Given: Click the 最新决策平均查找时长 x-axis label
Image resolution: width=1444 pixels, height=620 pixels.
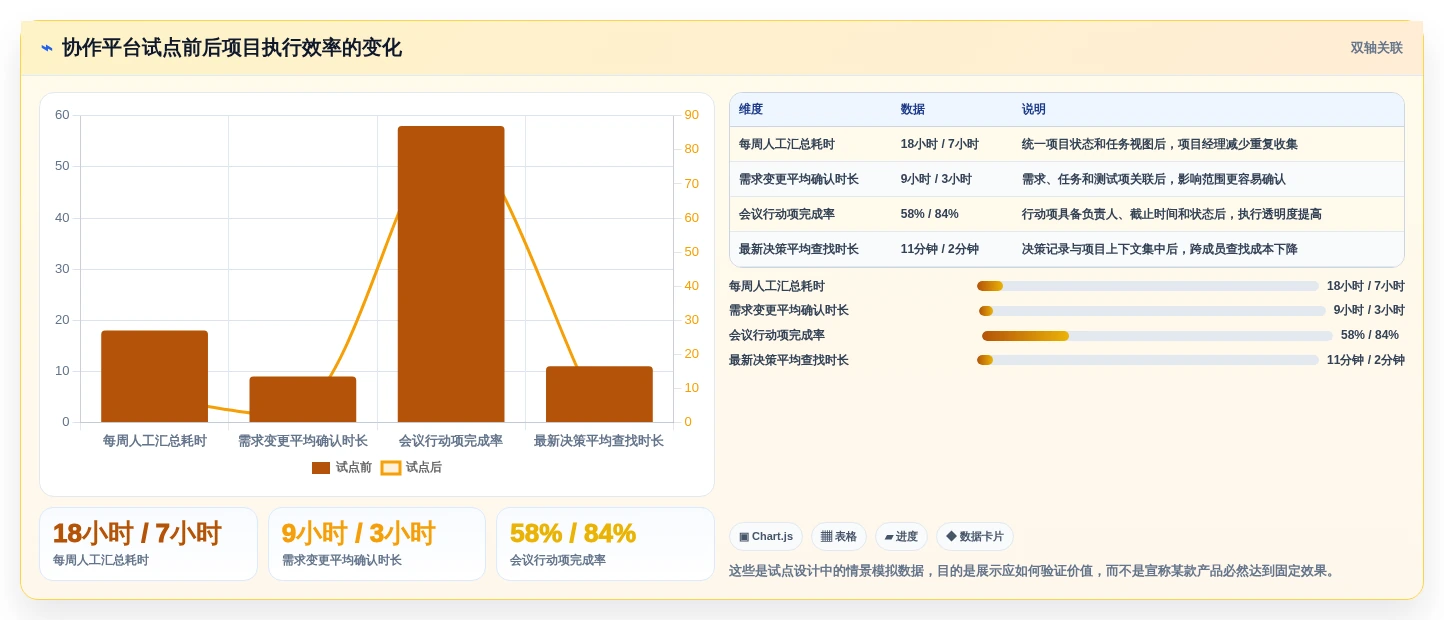Looking at the screenshot, I should 599,441.
